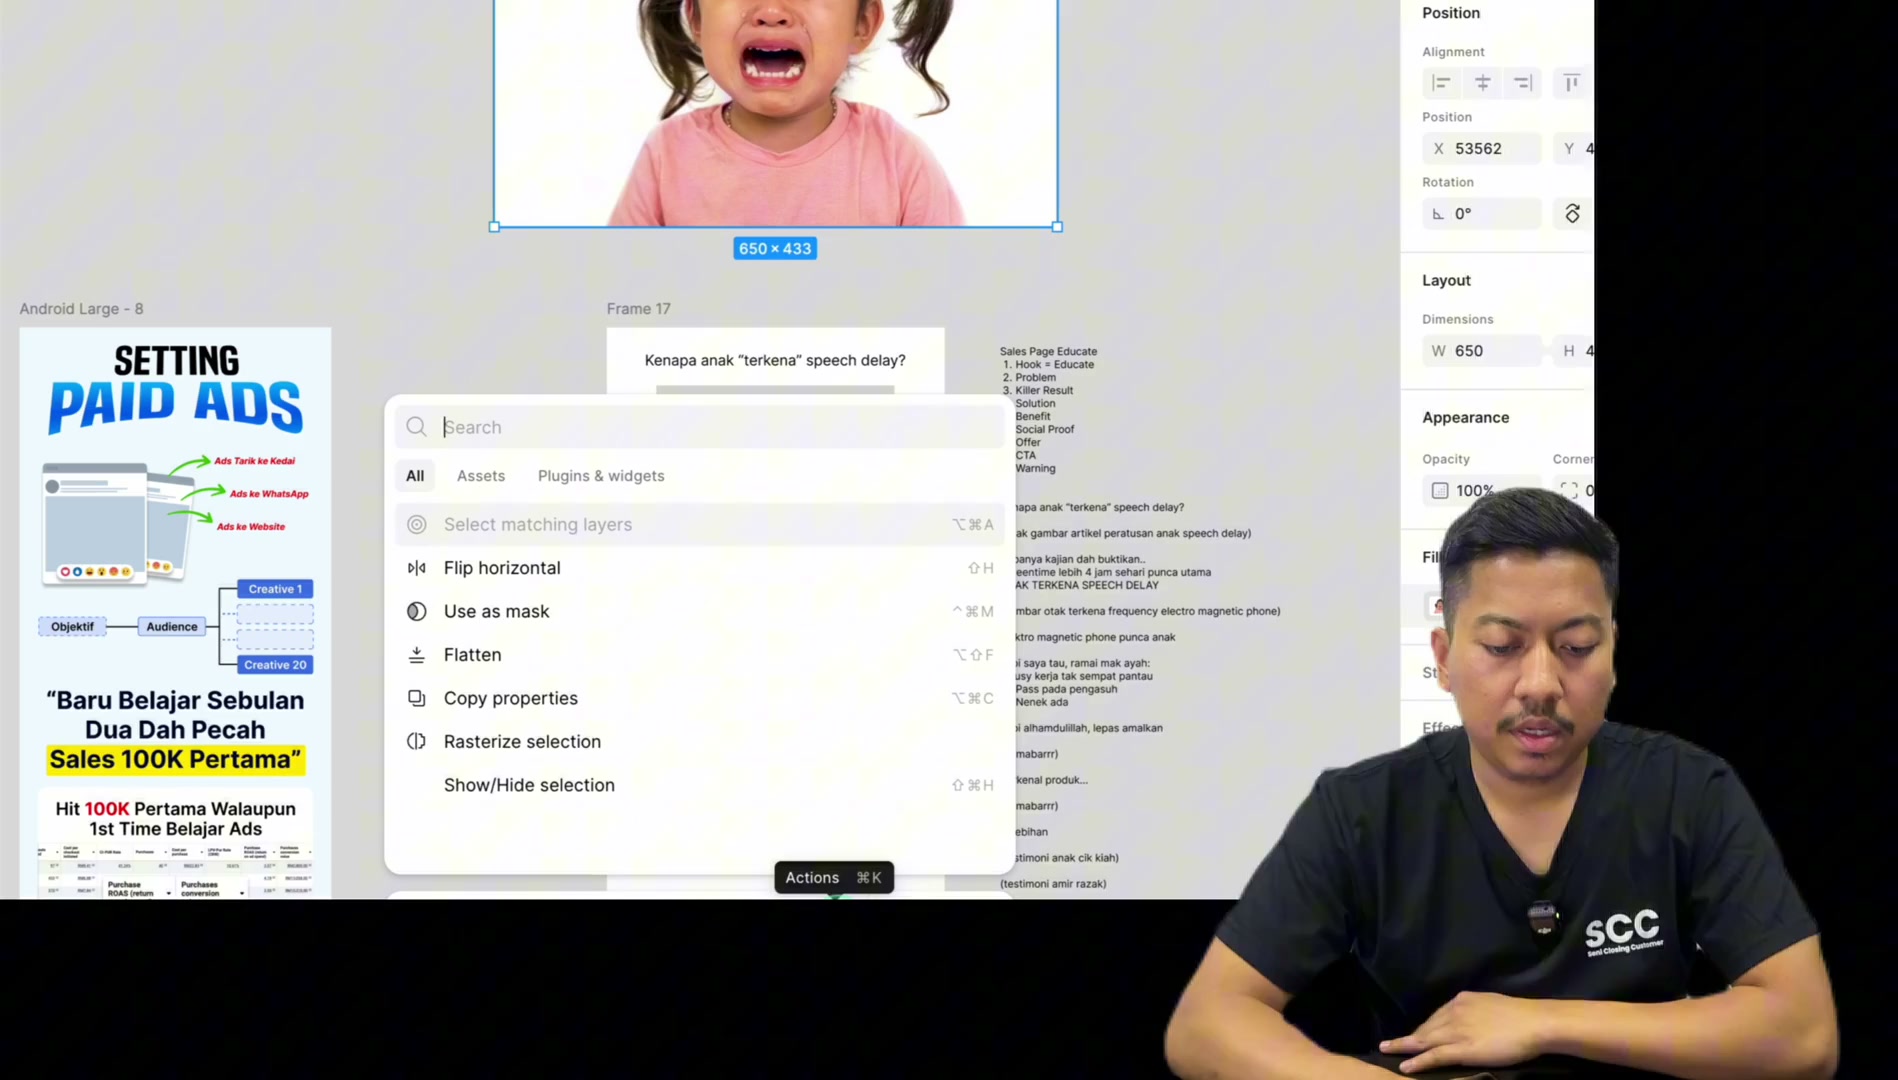Choose Copy properties action
Image resolution: width=1898 pixels, height=1080 pixels.
point(700,698)
